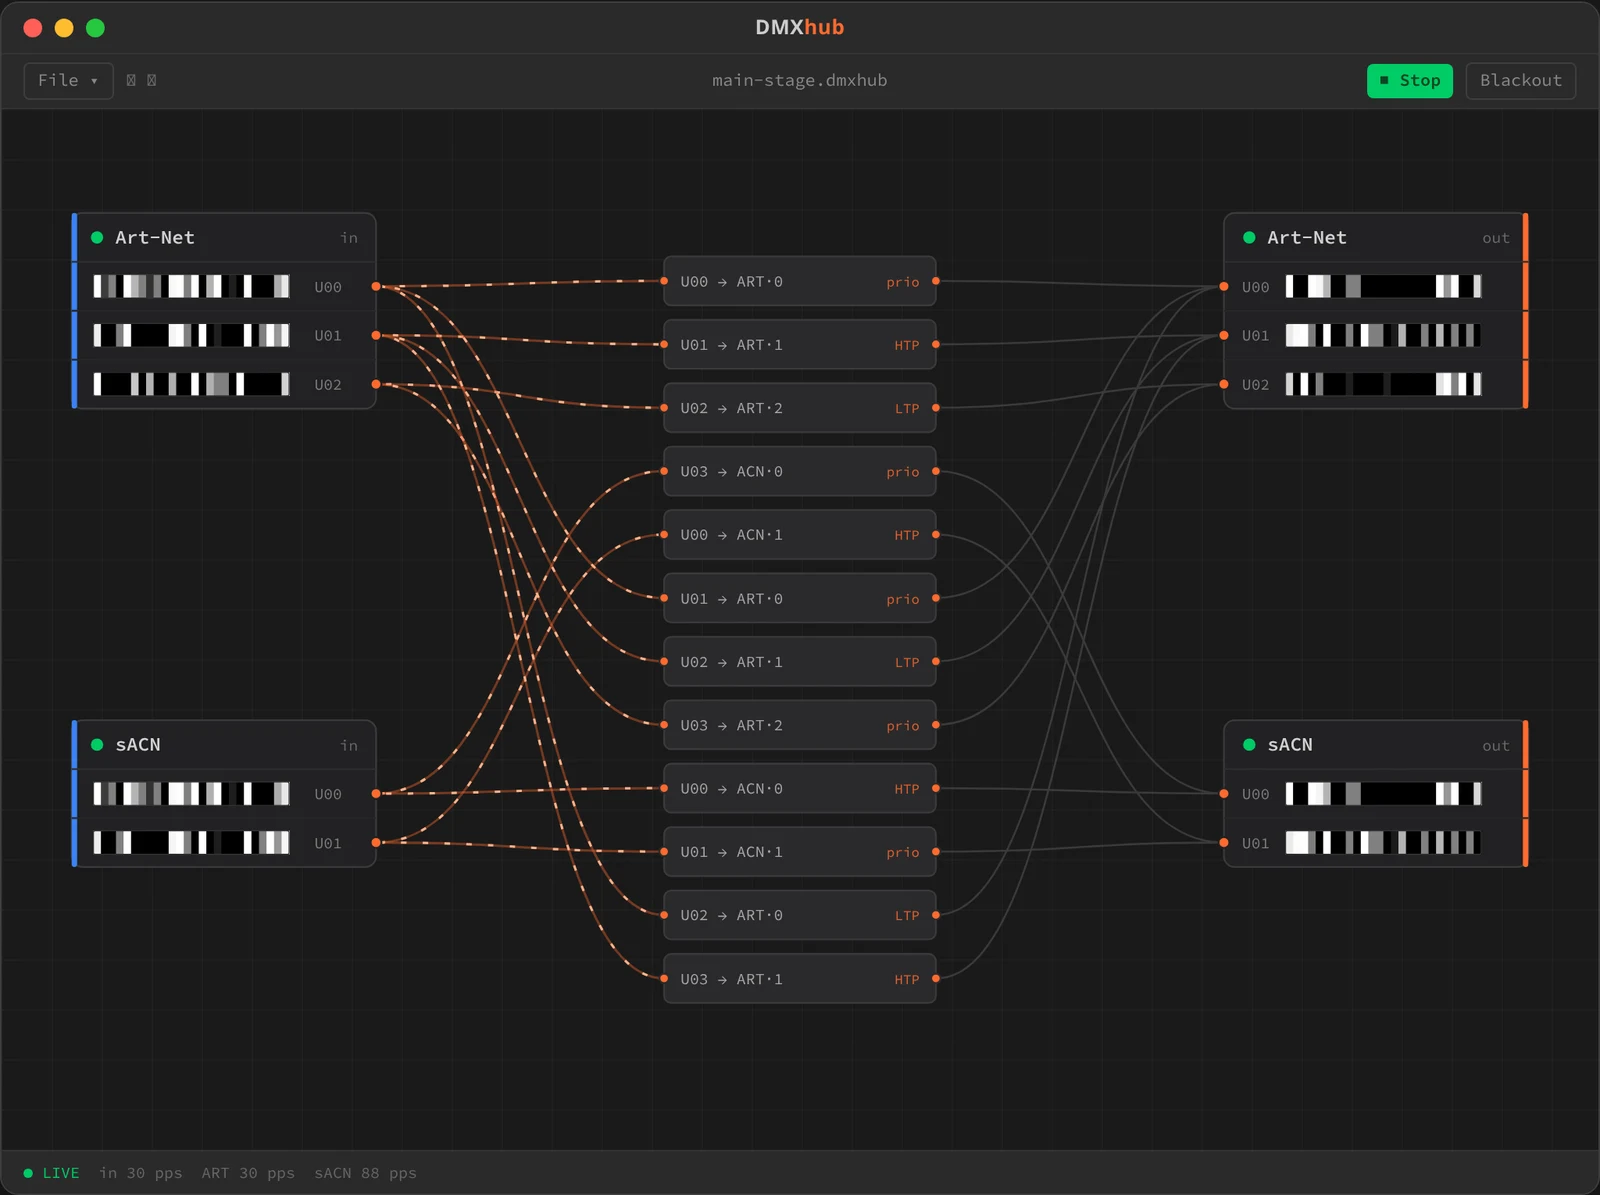The image size is (1600, 1195).
Task: Click the "sACN 88 pps" status entry
Action: tap(365, 1173)
